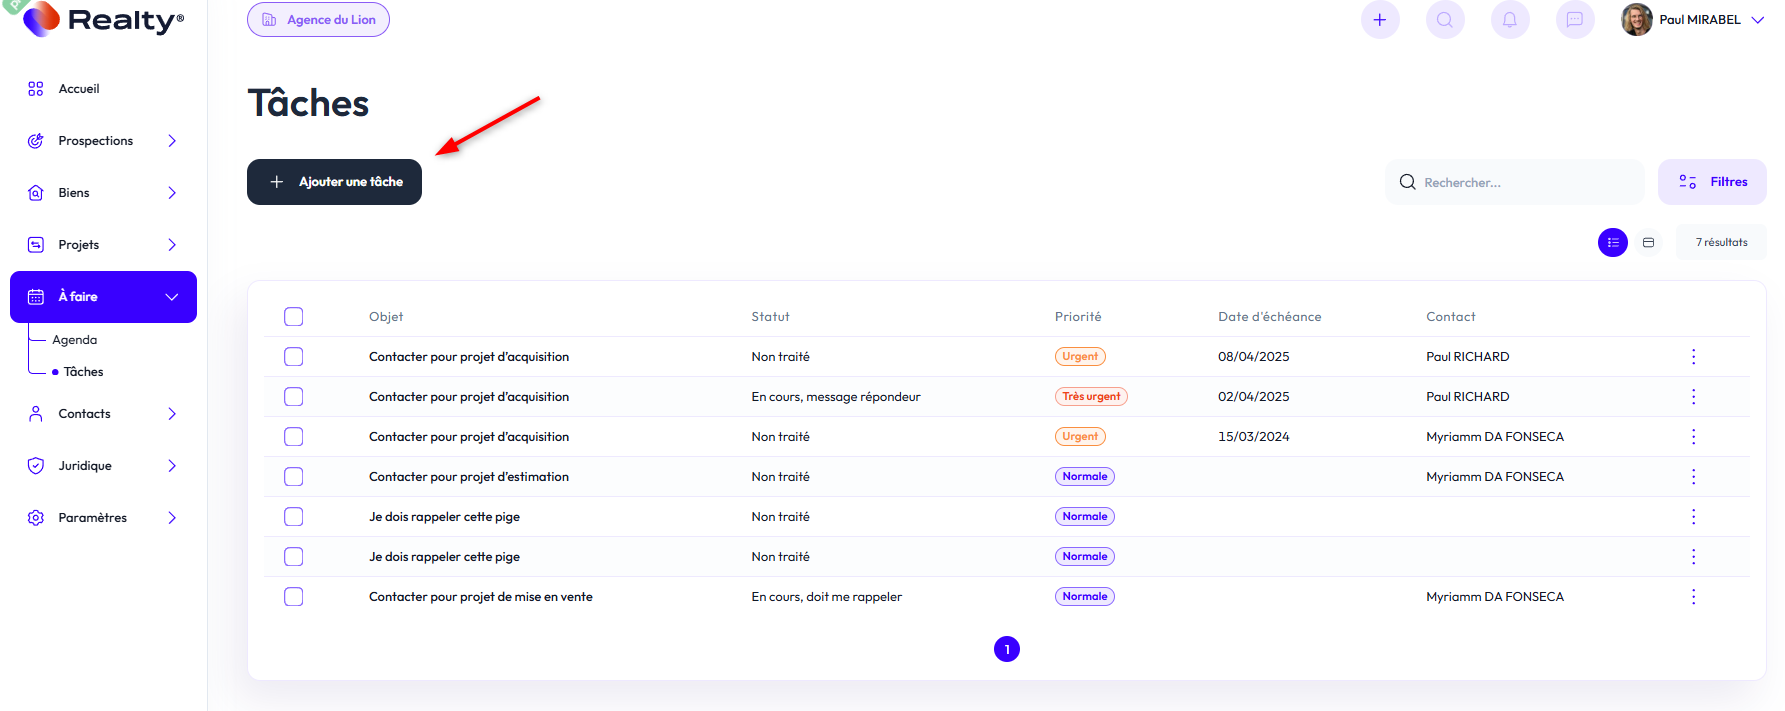
Task: Check the select-all checkbox in table header
Action: (294, 317)
